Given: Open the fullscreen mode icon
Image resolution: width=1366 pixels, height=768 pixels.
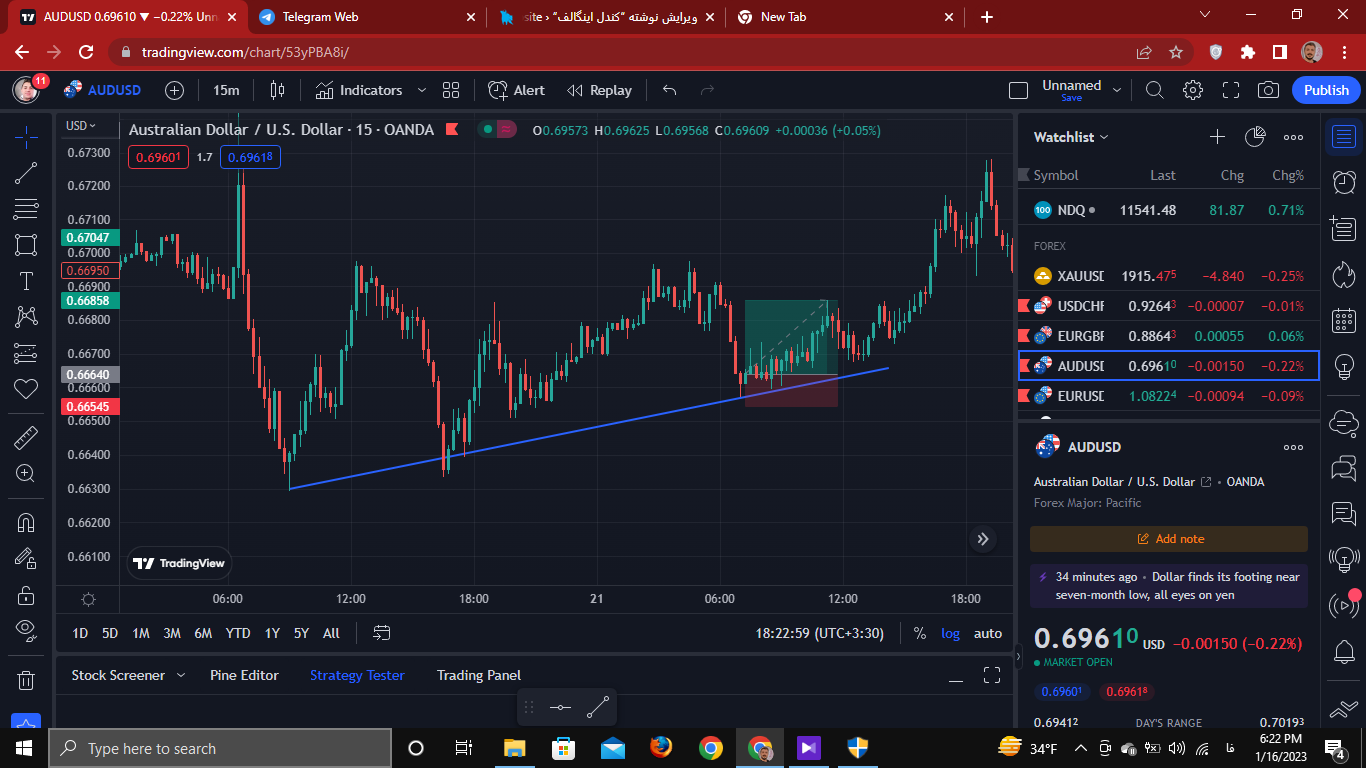Looking at the screenshot, I should point(1230,90).
